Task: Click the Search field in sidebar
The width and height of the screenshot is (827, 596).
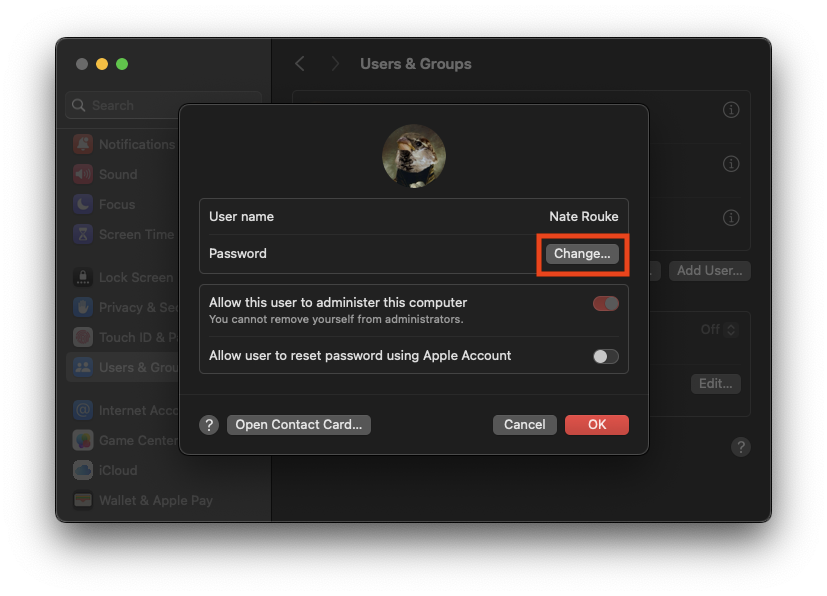Action: point(164,105)
